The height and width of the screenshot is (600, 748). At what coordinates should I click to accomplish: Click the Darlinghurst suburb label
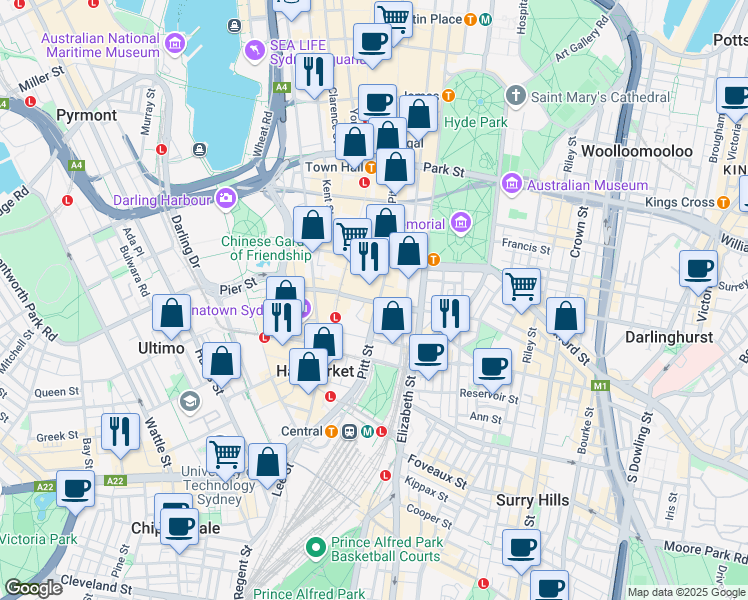tap(669, 337)
